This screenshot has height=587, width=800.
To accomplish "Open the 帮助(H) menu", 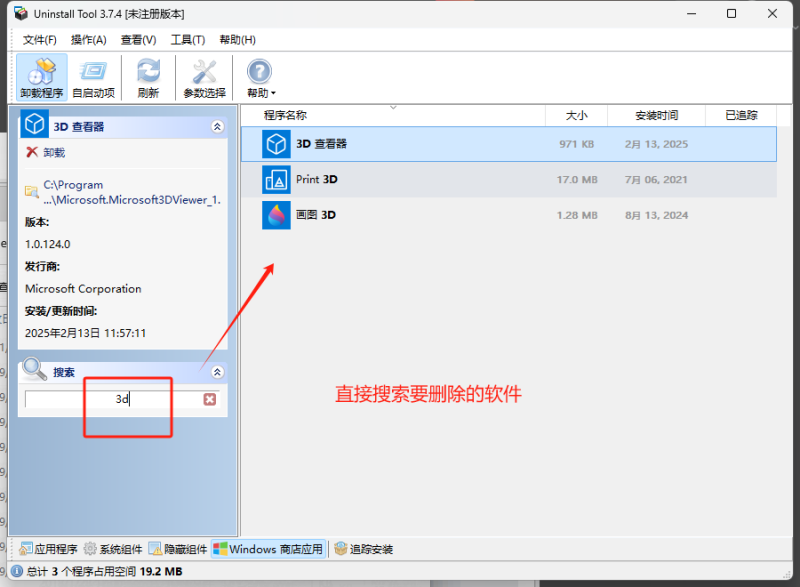I will 237,40.
